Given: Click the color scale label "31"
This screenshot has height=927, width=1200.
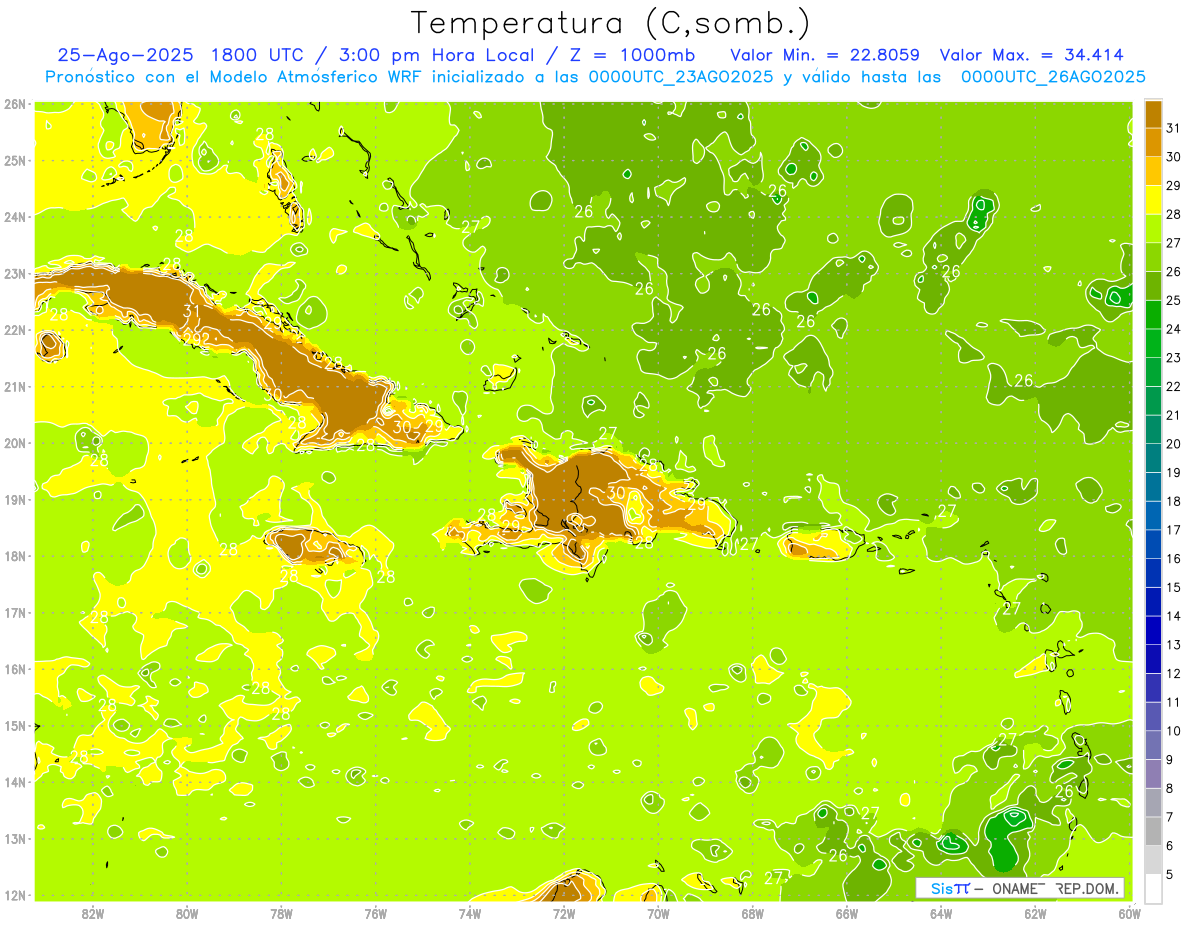Looking at the screenshot, I should [1174, 127].
